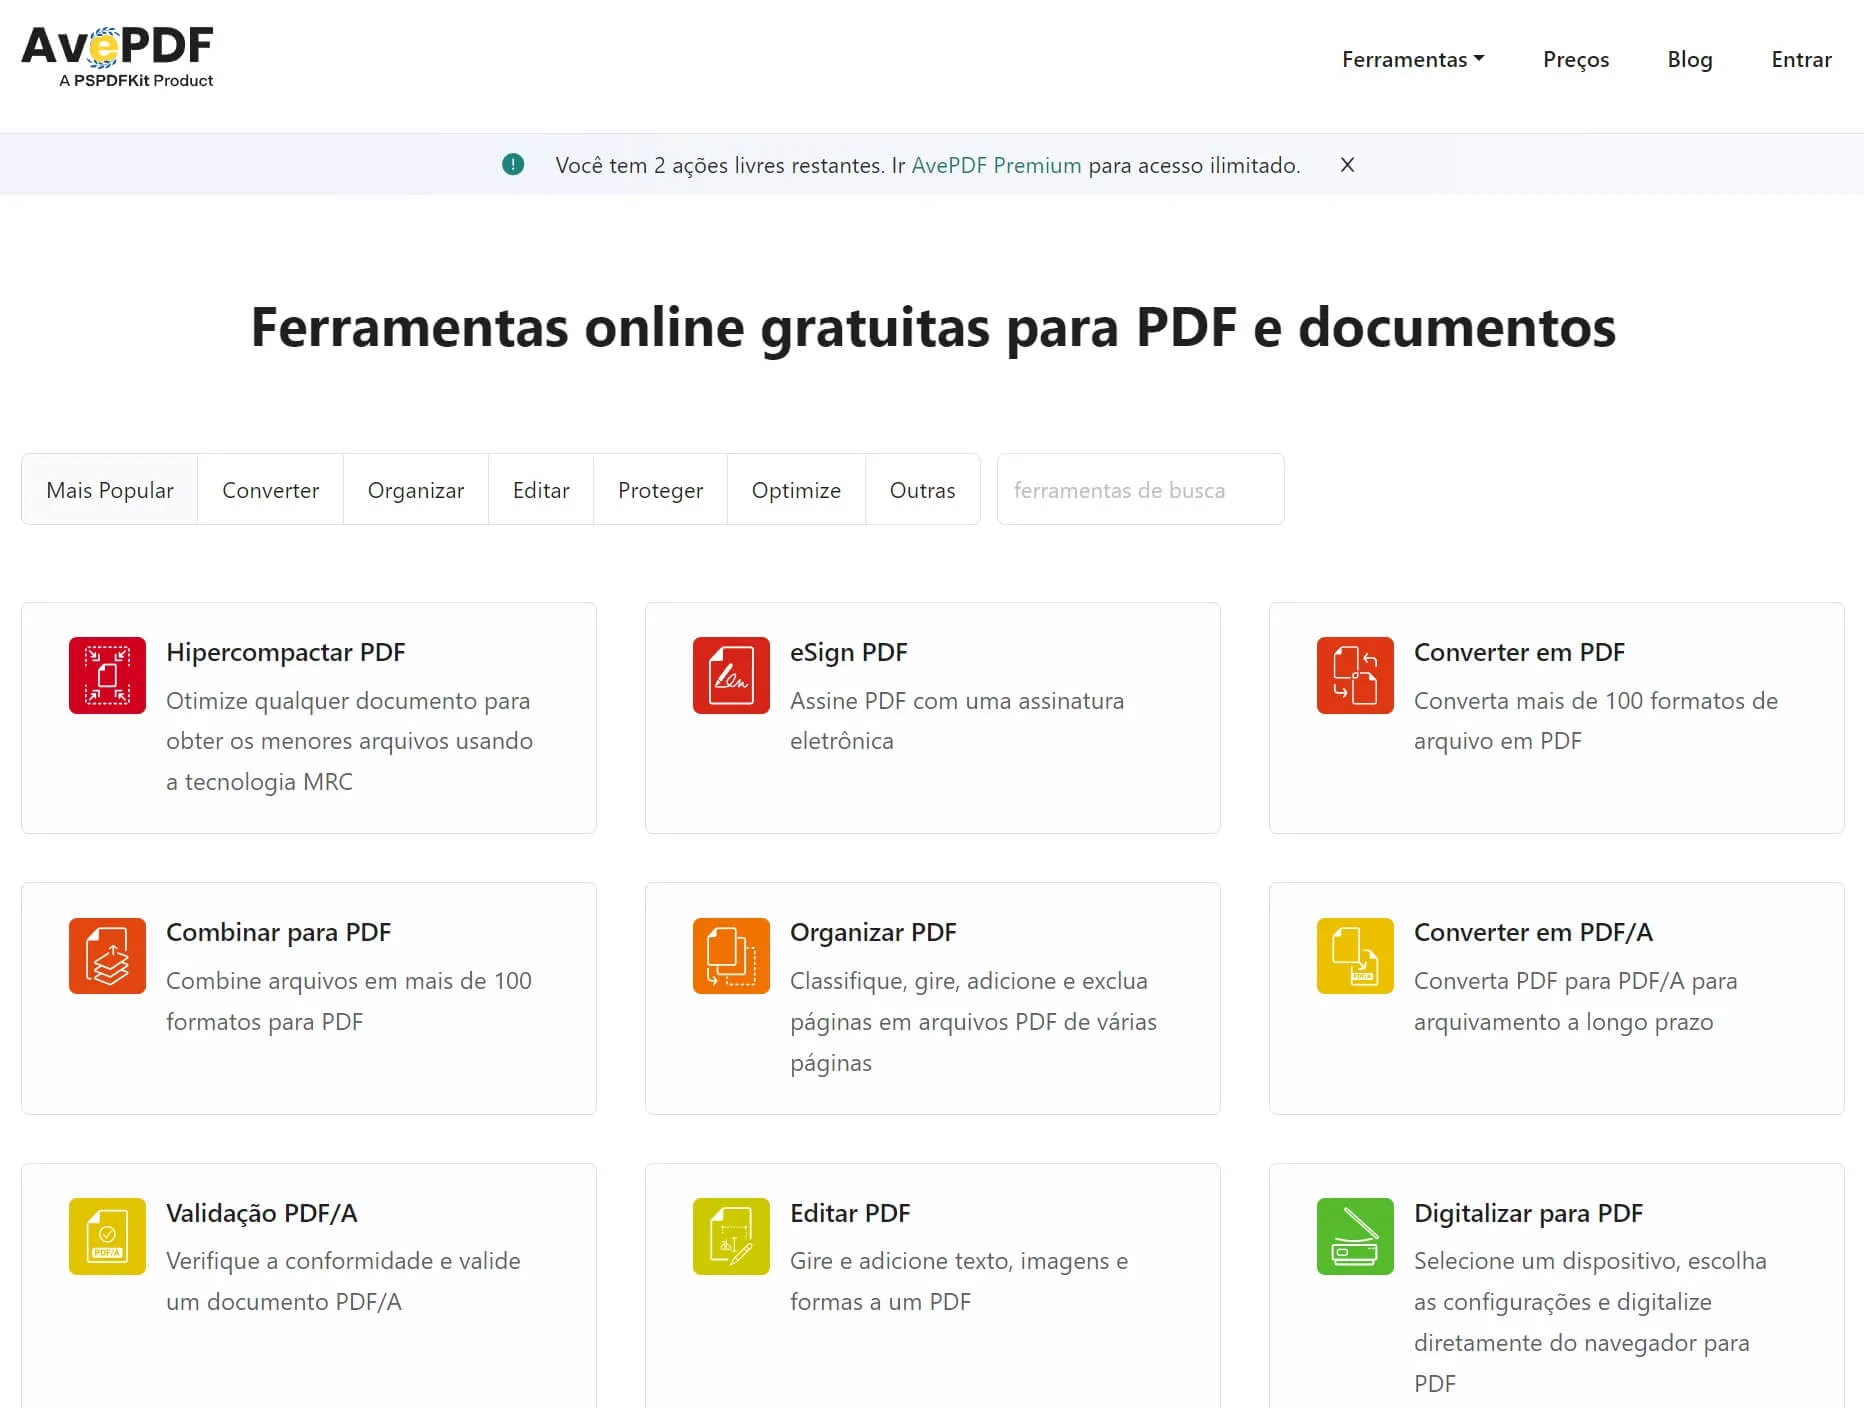Select the Hipercompactar PDF tool icon

(106, 676)
